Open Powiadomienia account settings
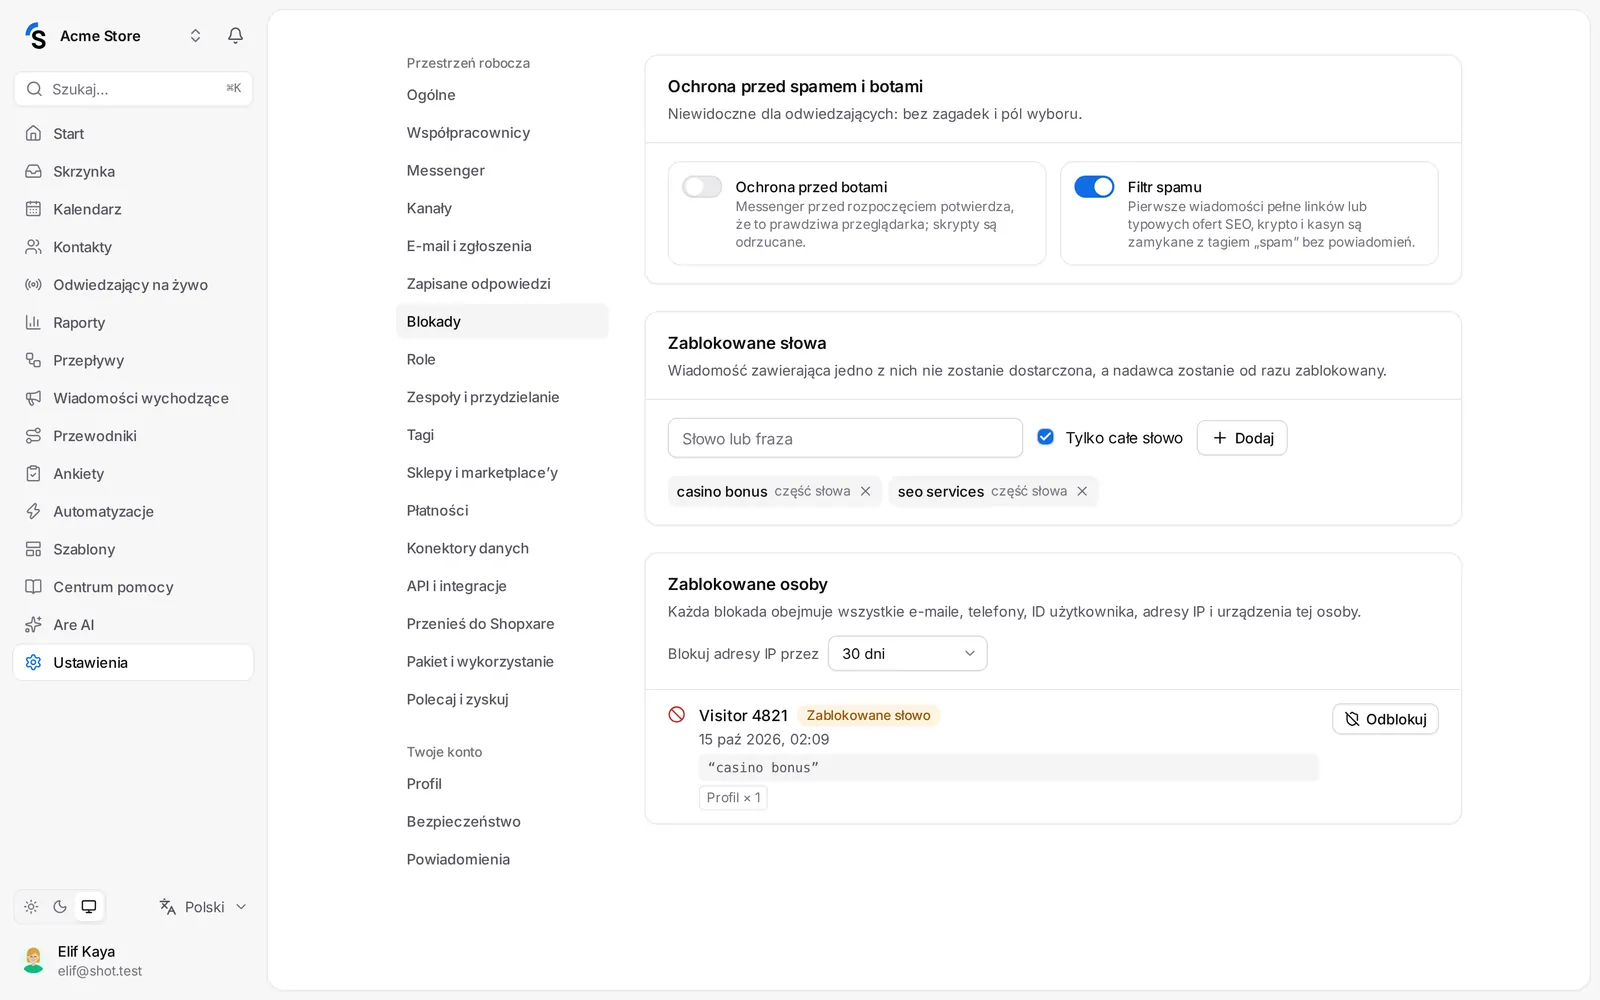This screenshot has width=1600, height=1000. click(501, 860)
